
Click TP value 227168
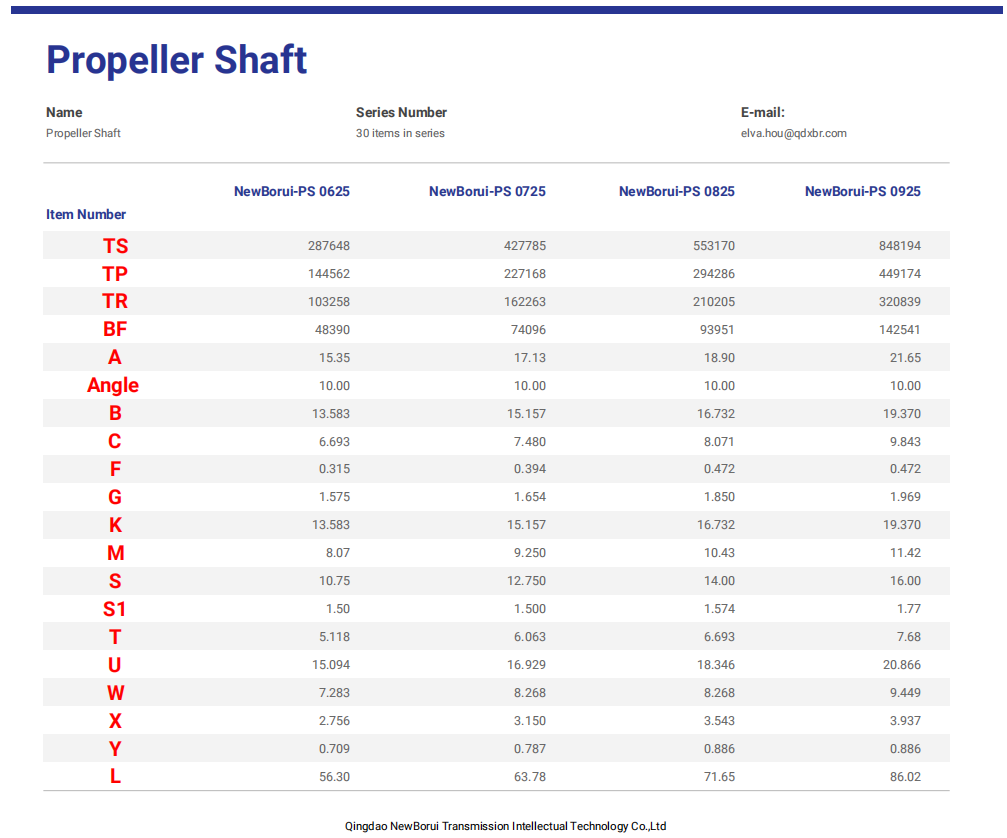coord(525,274)
